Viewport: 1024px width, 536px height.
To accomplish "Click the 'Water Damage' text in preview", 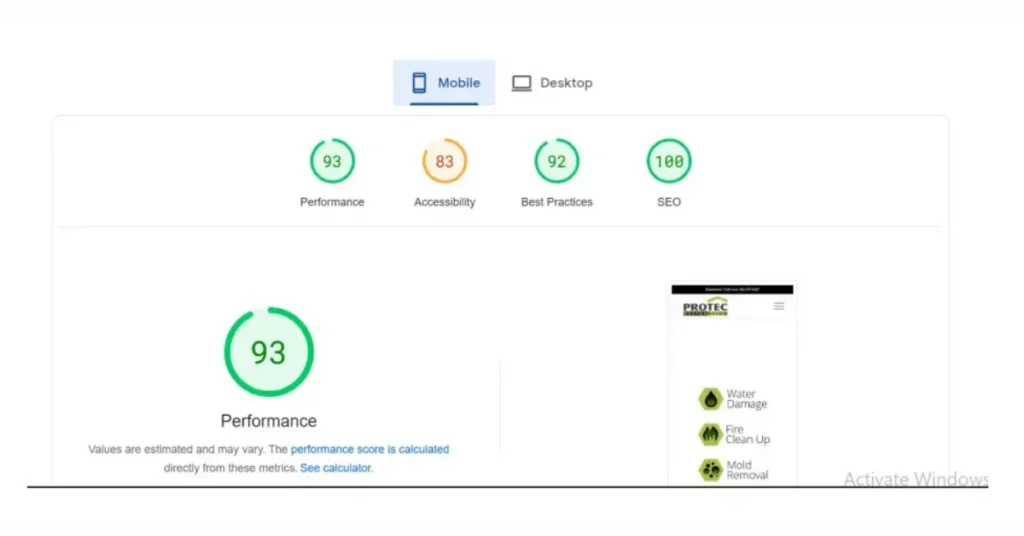I will coord(747,399).
